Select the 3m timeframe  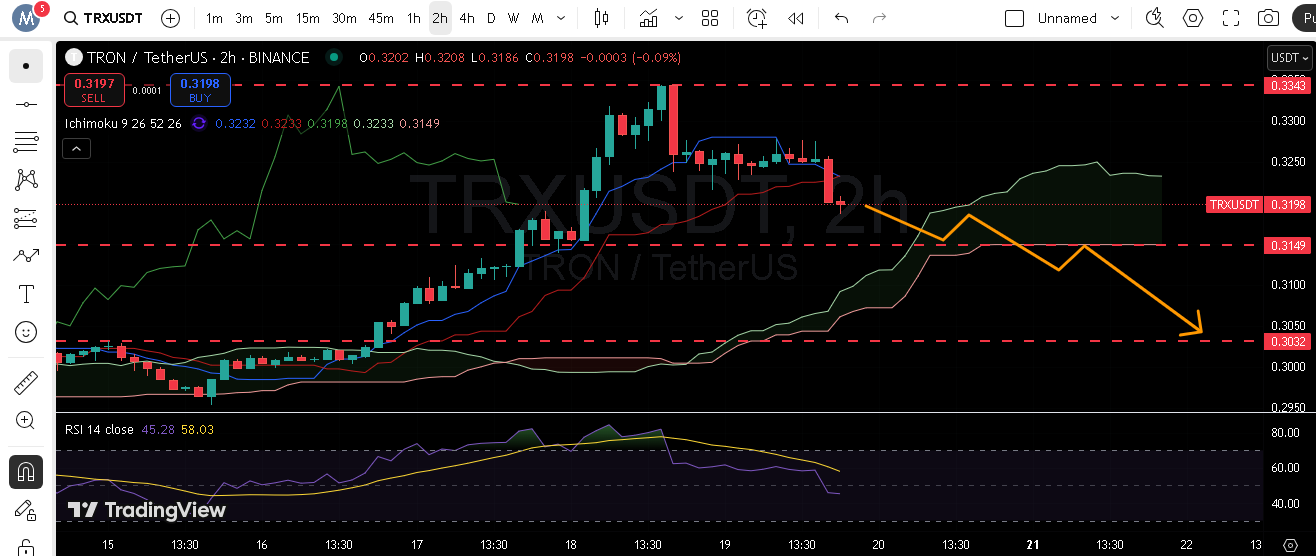pyautogui.click(x=244, y=18)
